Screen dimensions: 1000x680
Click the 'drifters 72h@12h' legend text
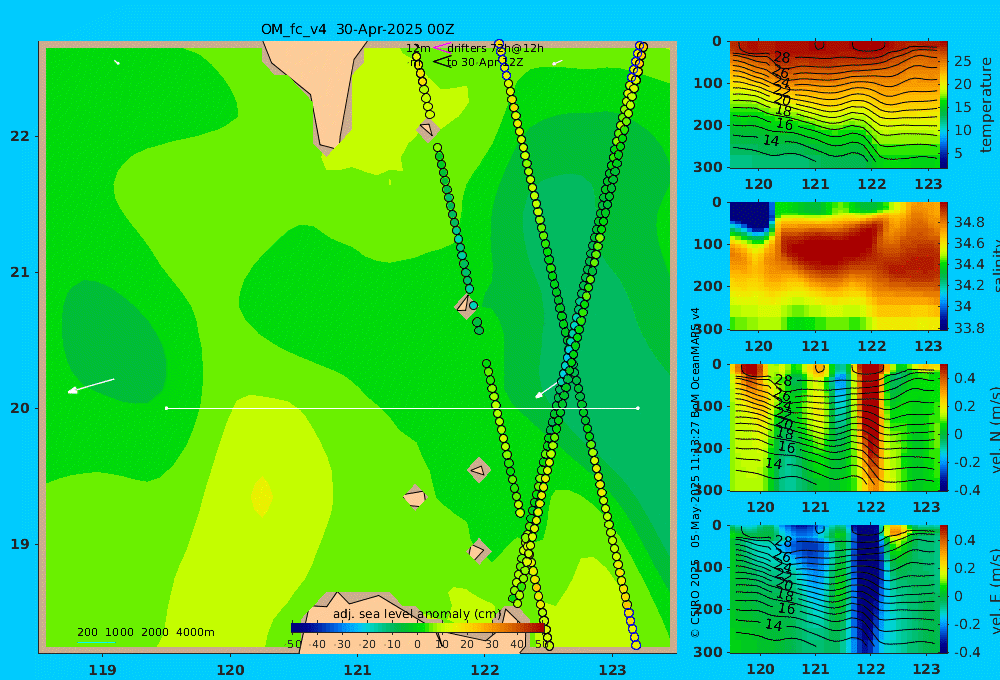(x=495, y=48)
